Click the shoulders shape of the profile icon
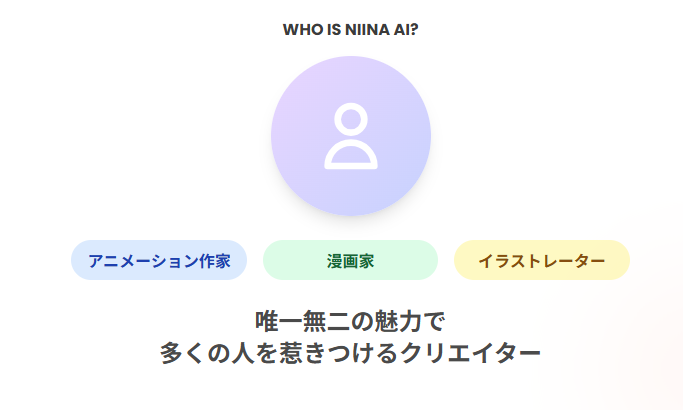 [x=350, y=157]
